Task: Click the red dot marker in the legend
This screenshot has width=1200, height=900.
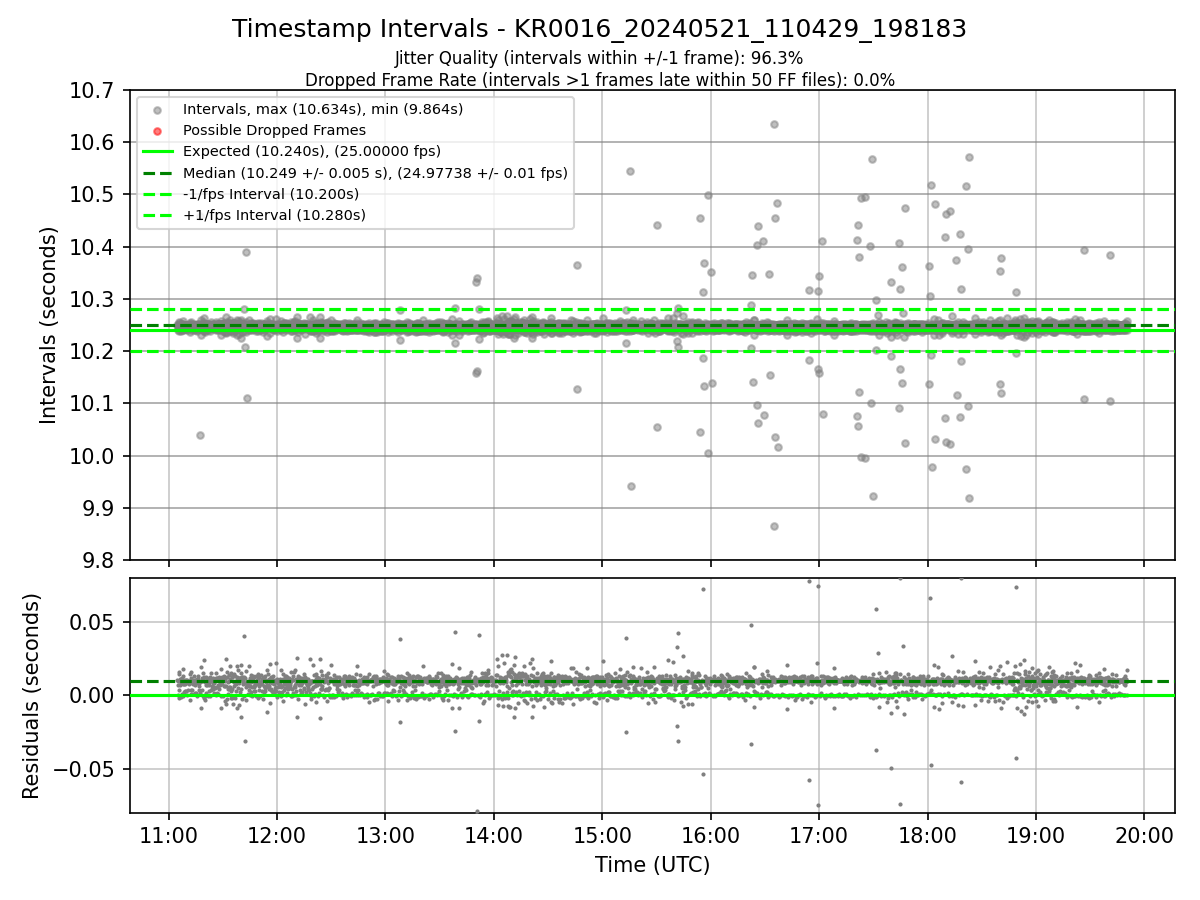Action: [157, 131]
